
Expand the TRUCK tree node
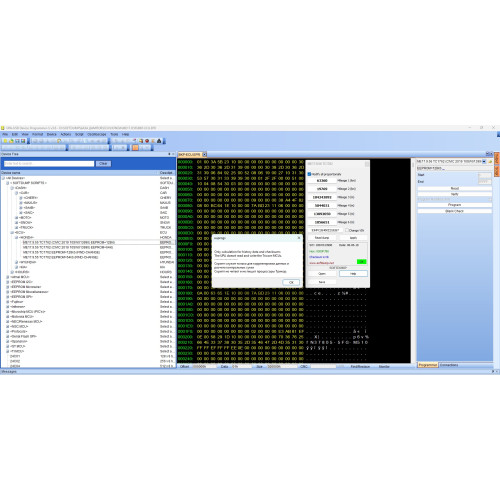point(16,227)
